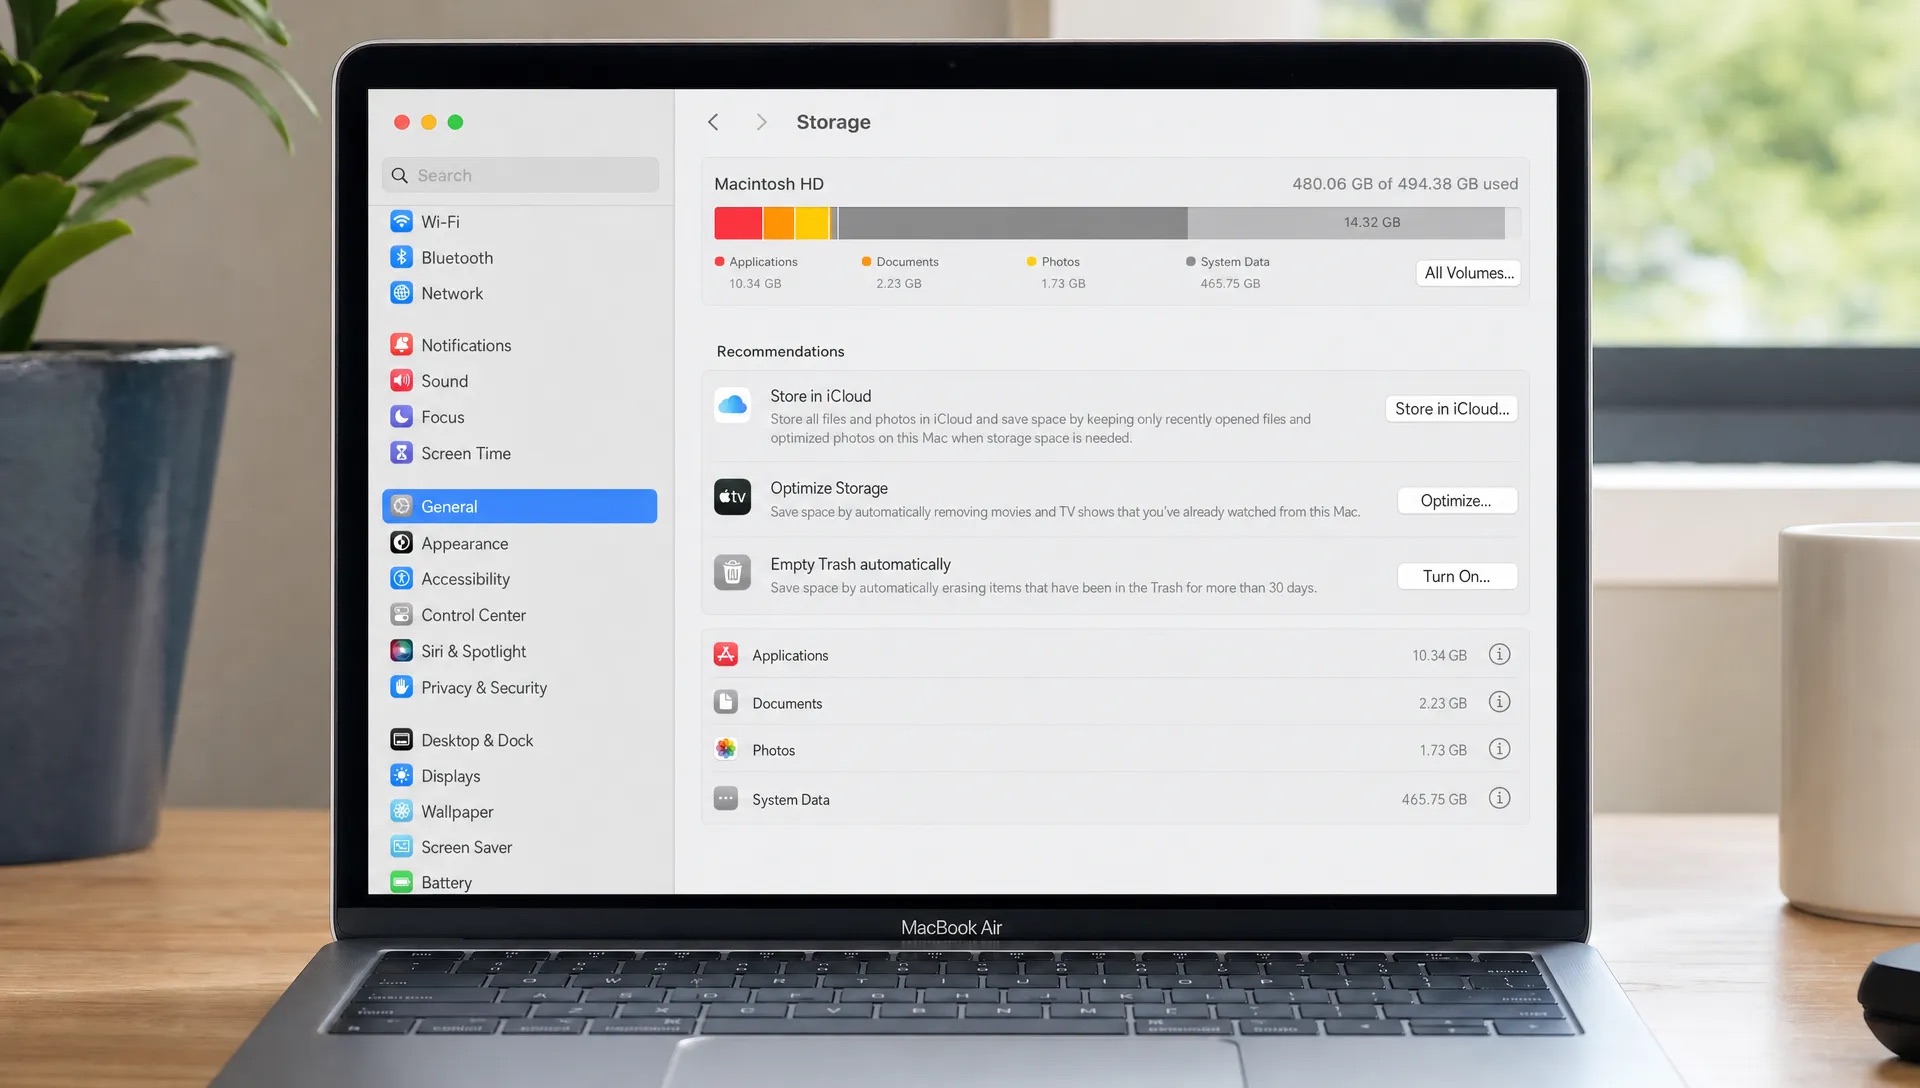
Task: Click the Displays sun icon
Action: 401,776
